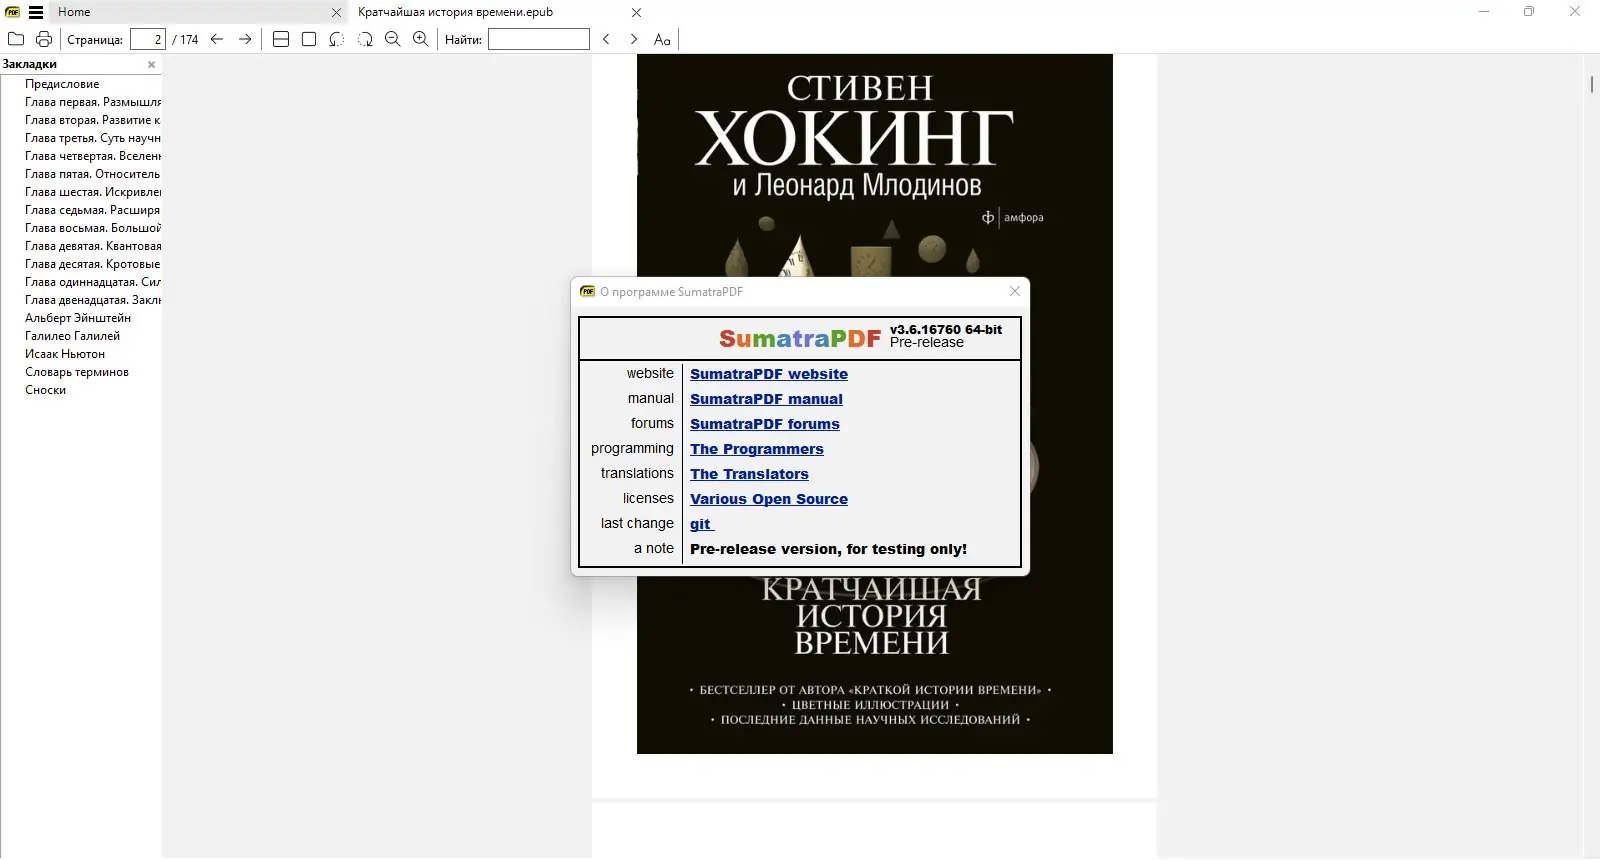Image resolution: width=1600 pixels, height=860 pixels.
Task: Click the Print icon in toolbar
Action: pyautogui.click(x=44, y=39)
